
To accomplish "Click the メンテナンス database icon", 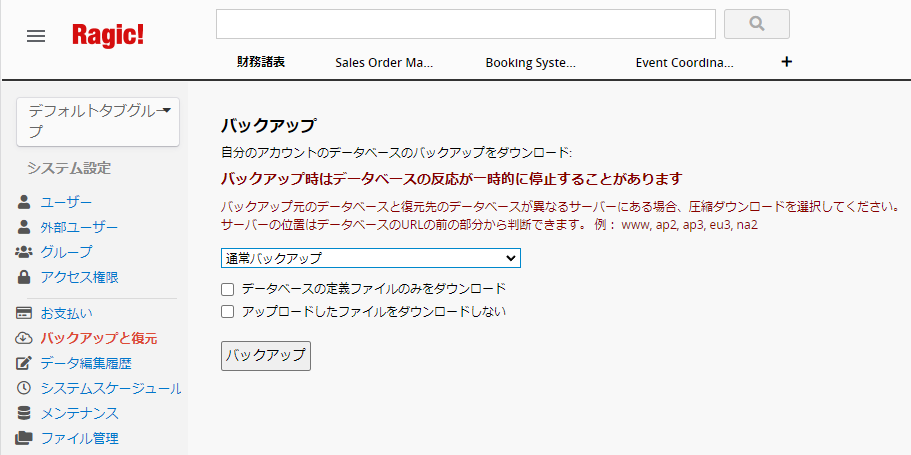I will click(x=25, y=413).
